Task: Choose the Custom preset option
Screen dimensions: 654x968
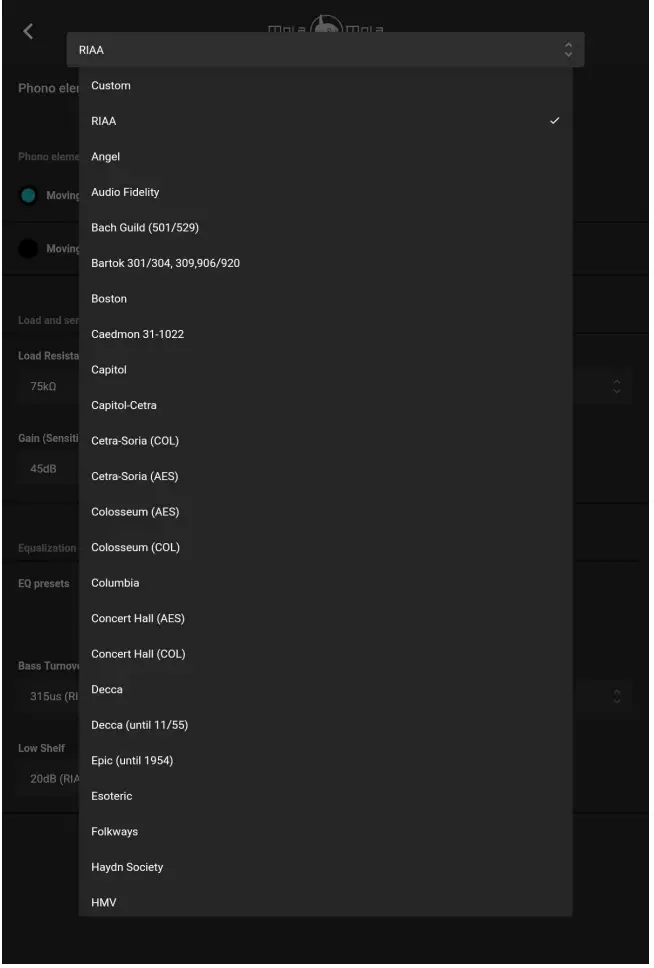Action: [x=111, y=86]
